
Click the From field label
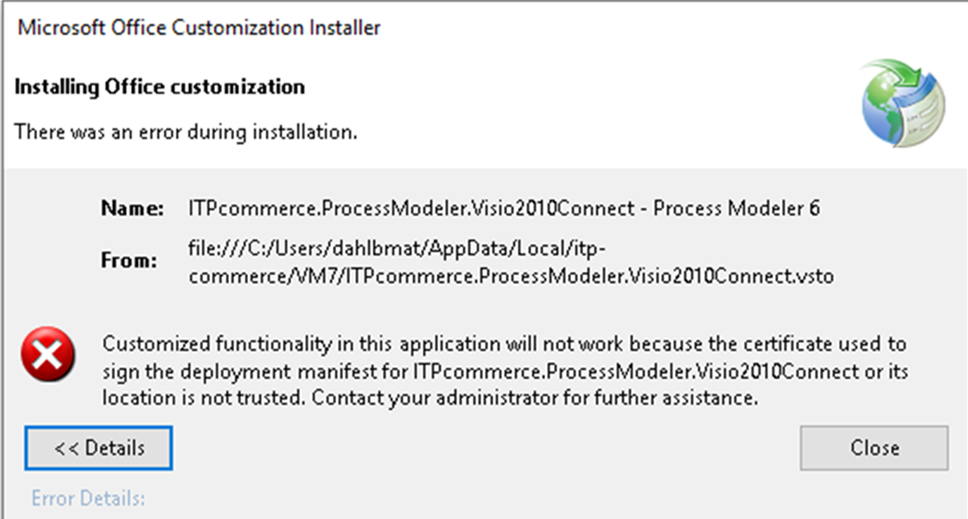coord(129,260)
